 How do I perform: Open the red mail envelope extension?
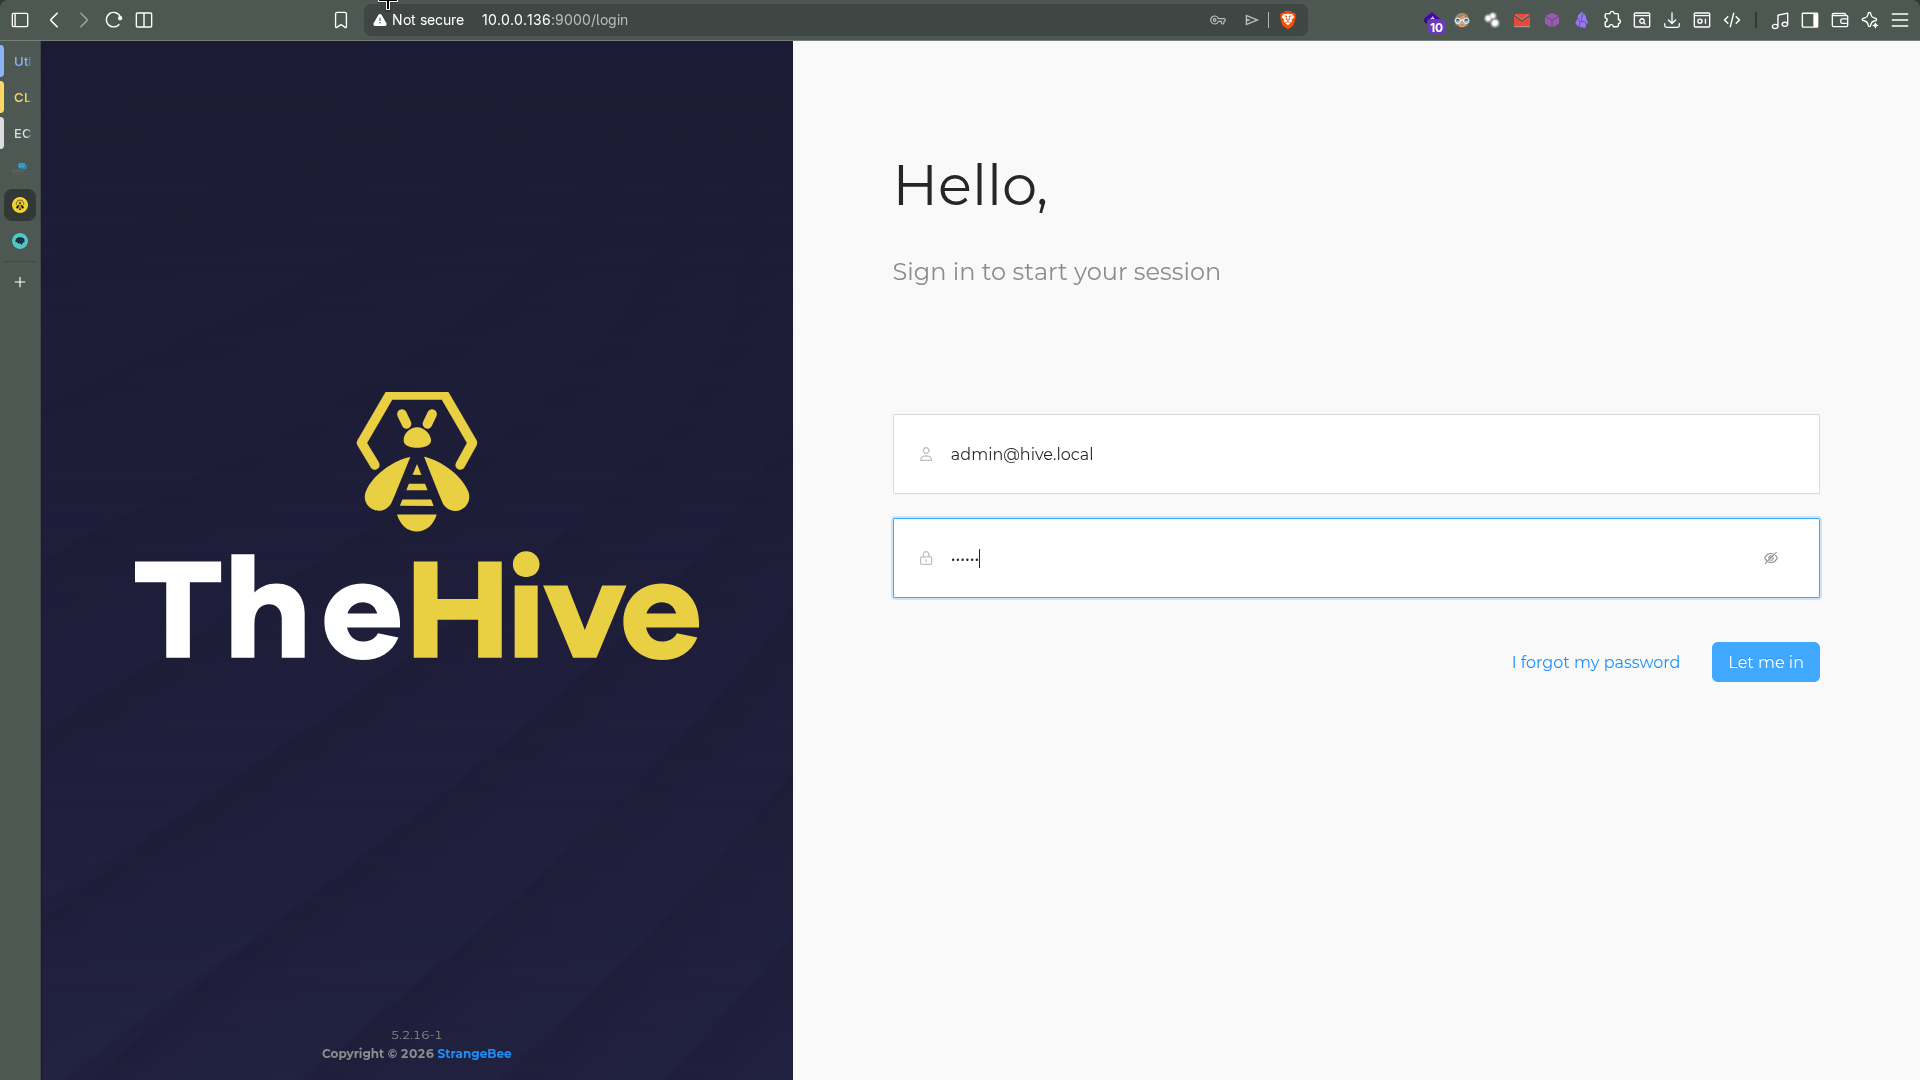click(1522, 20)
